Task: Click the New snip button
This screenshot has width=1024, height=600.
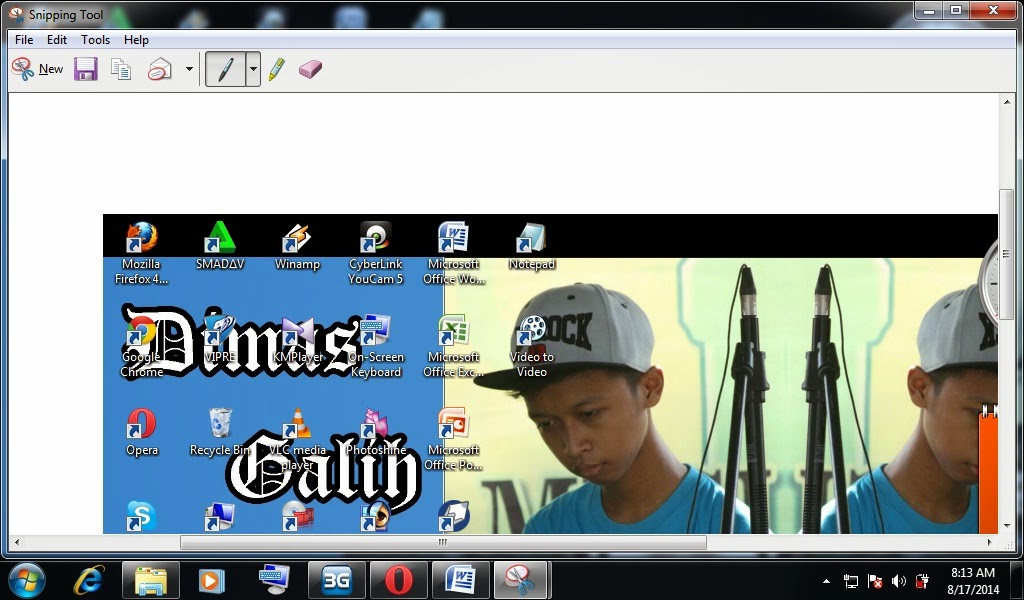Action: (x=37, y=68)
